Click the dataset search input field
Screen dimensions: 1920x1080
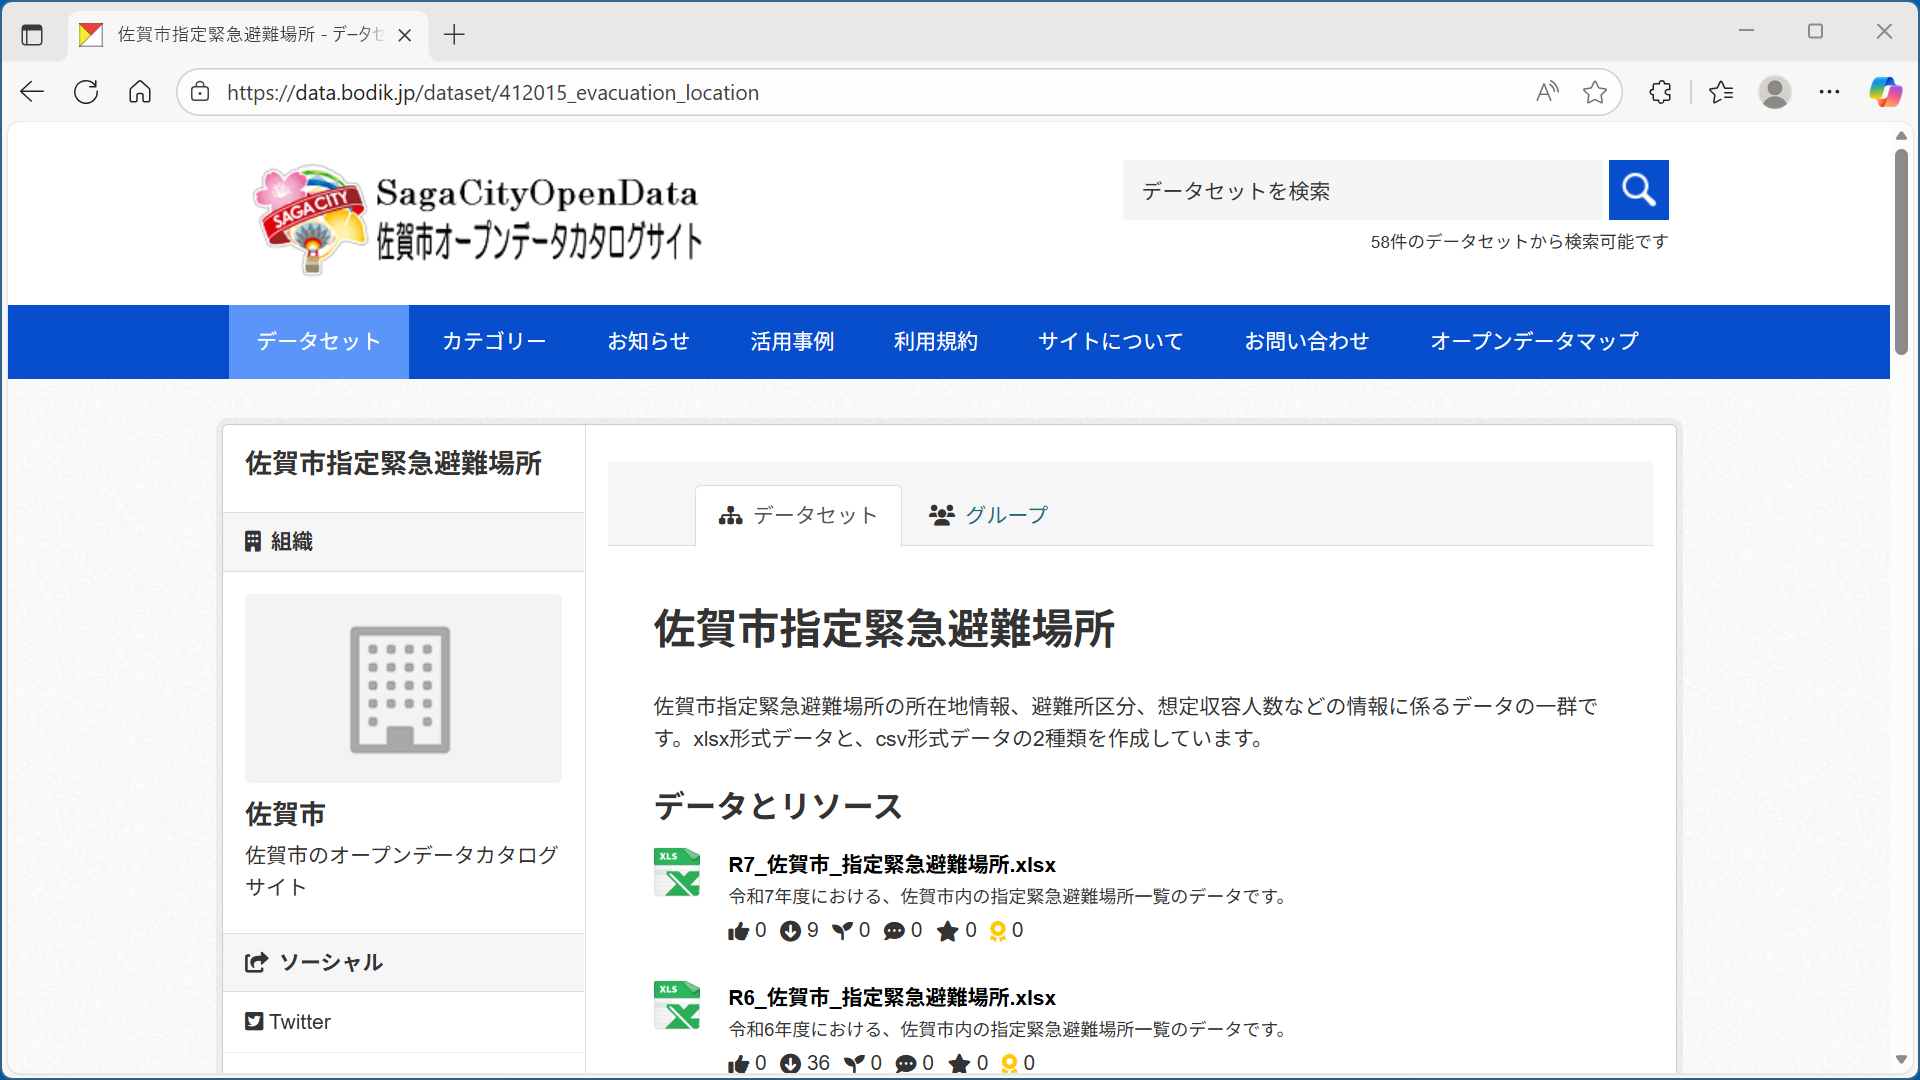pyautogui.click(x=1363, y=190)
